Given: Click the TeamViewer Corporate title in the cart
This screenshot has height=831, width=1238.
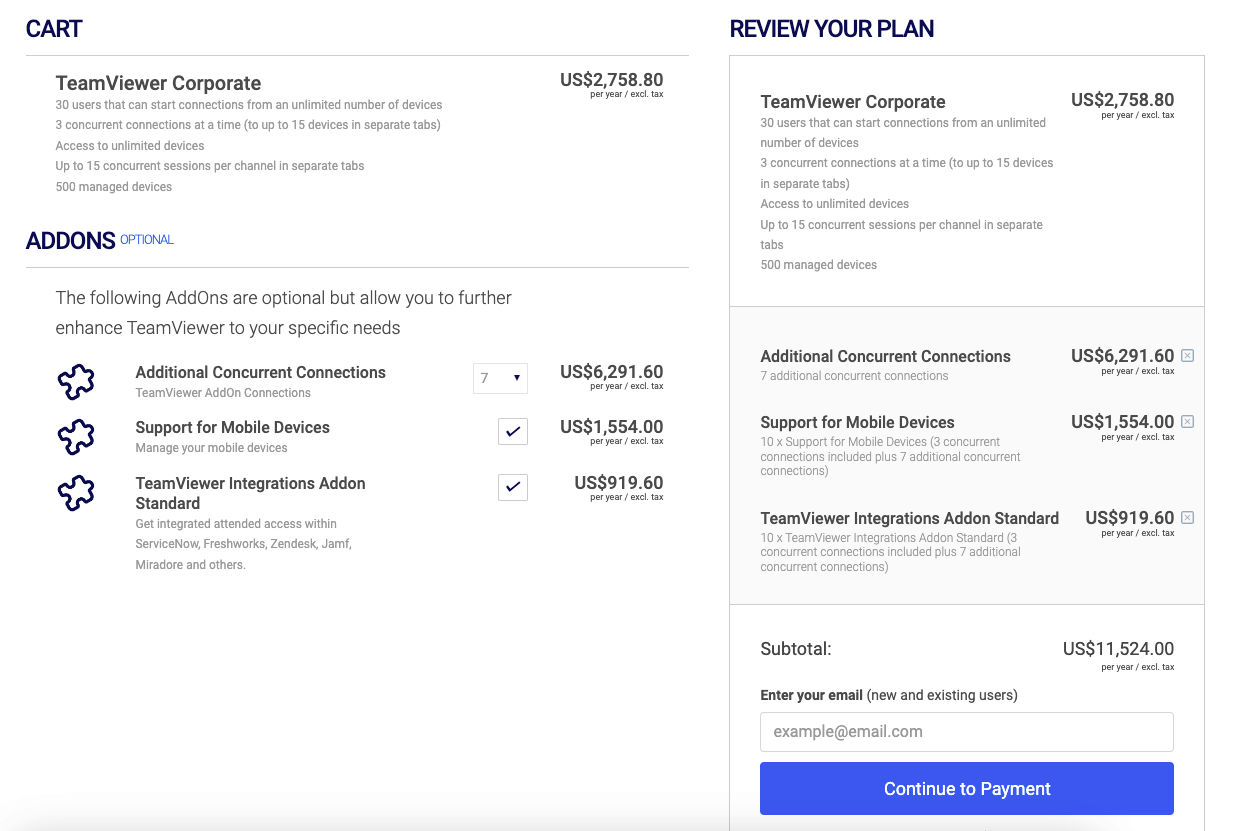Looking at the screenshot, I should point(158,83).
